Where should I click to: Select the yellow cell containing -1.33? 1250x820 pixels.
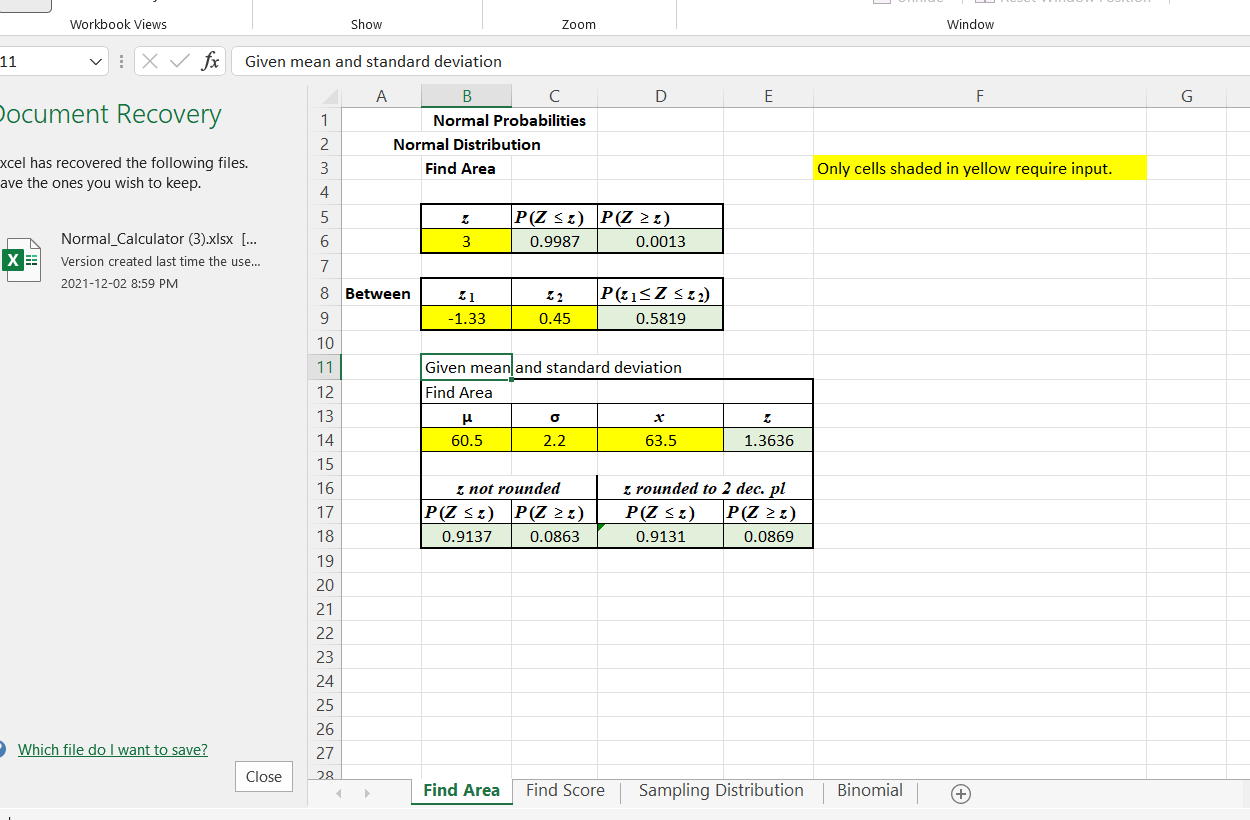466,318
